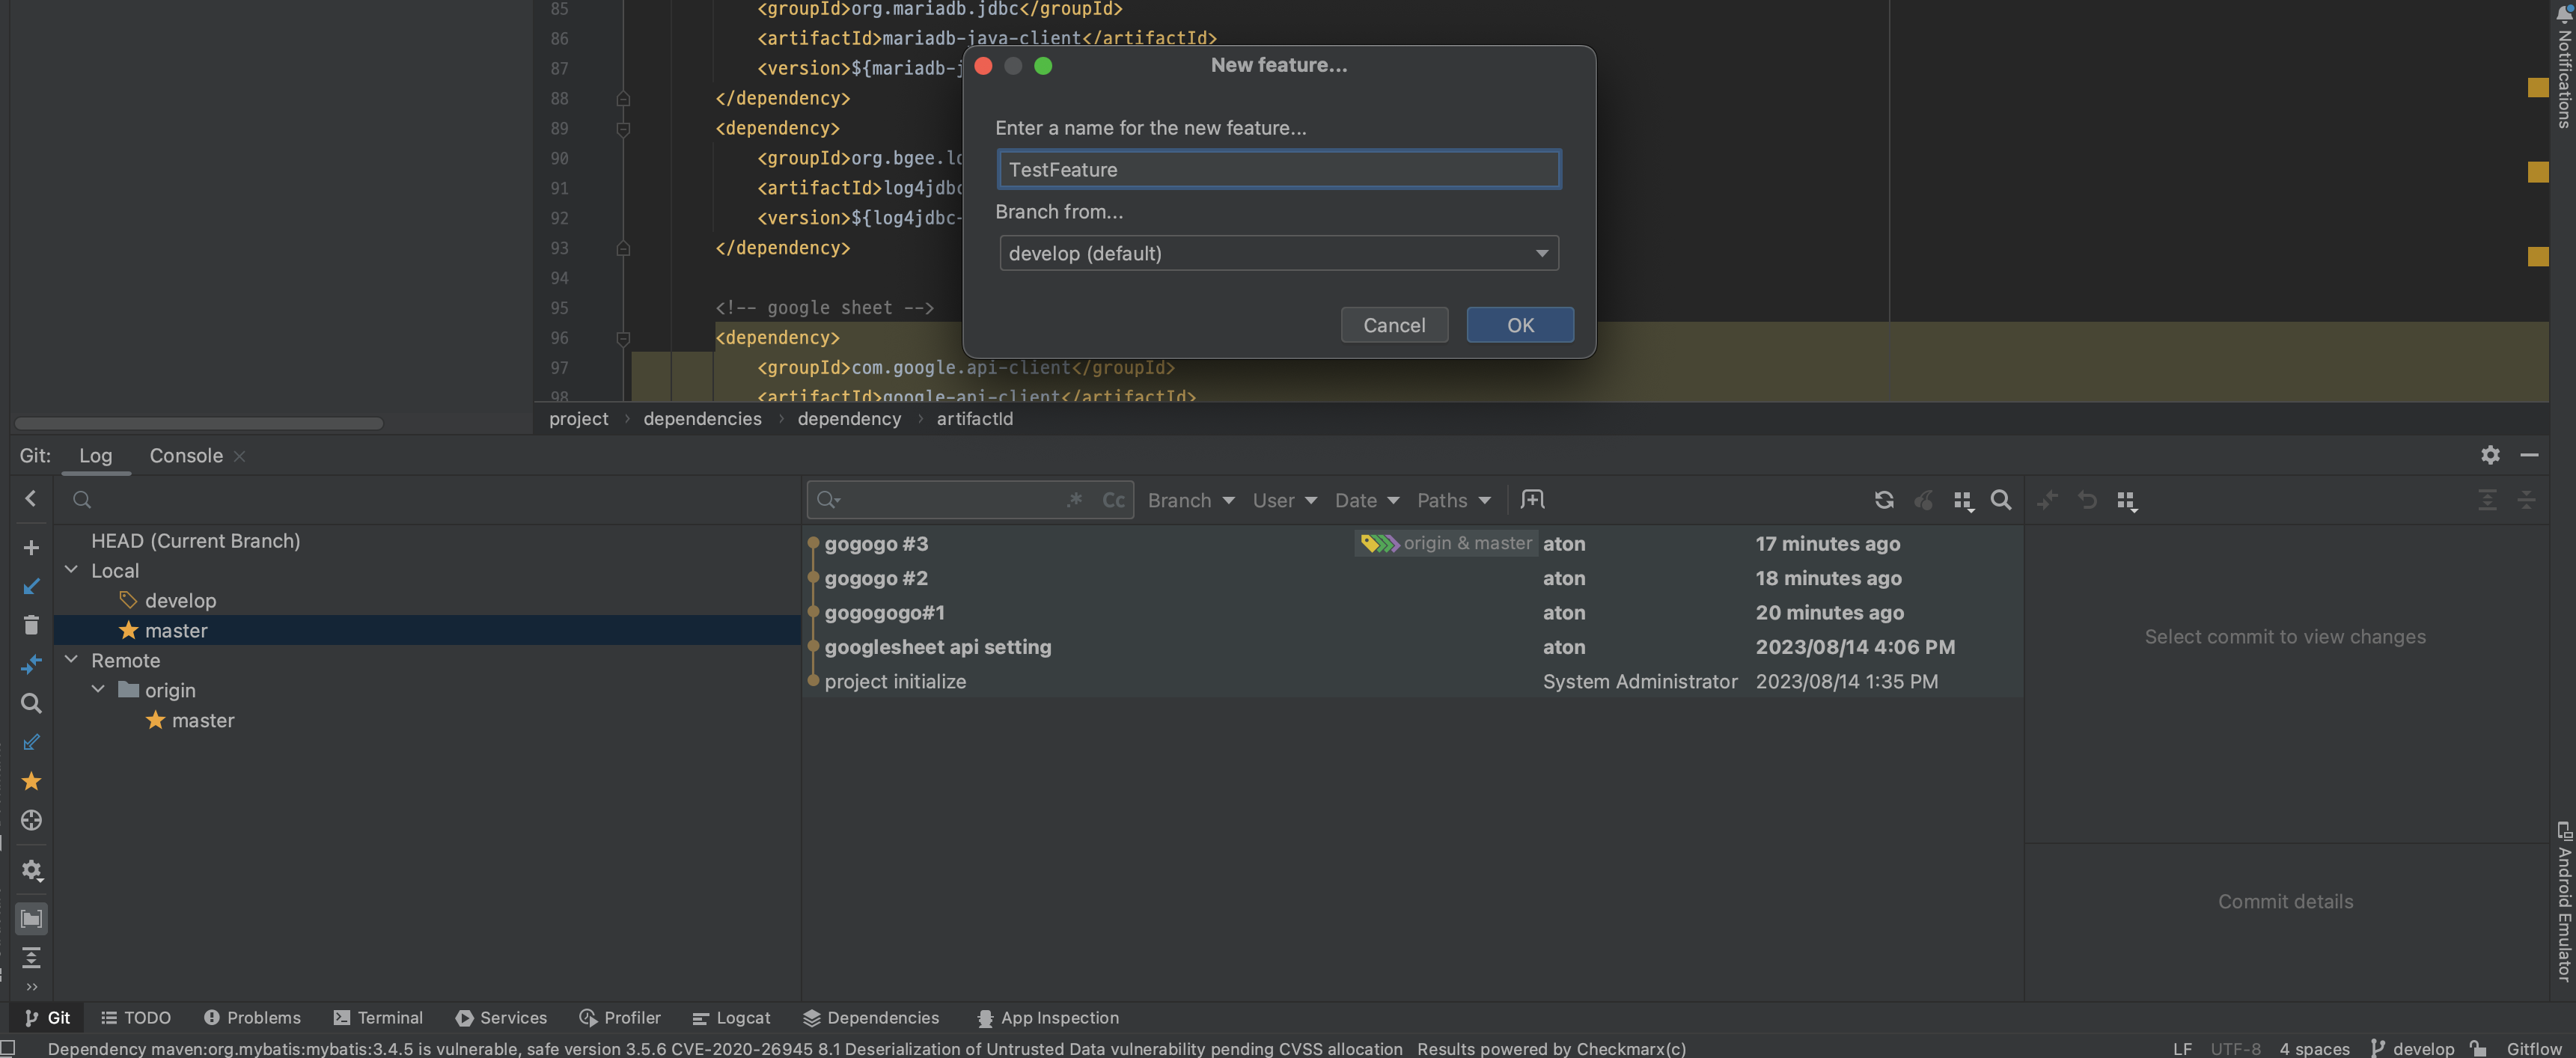Click the cherry-pick icon in log toolbar
The height and width of the screenshot is (1058, 2576).
coord(1923,500)
